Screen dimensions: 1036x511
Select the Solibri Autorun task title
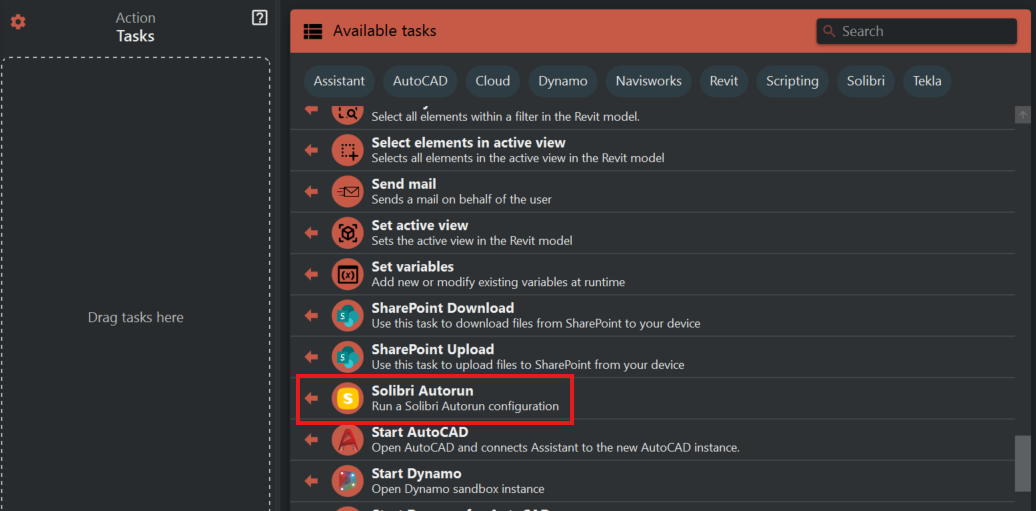tap(422, 391)
